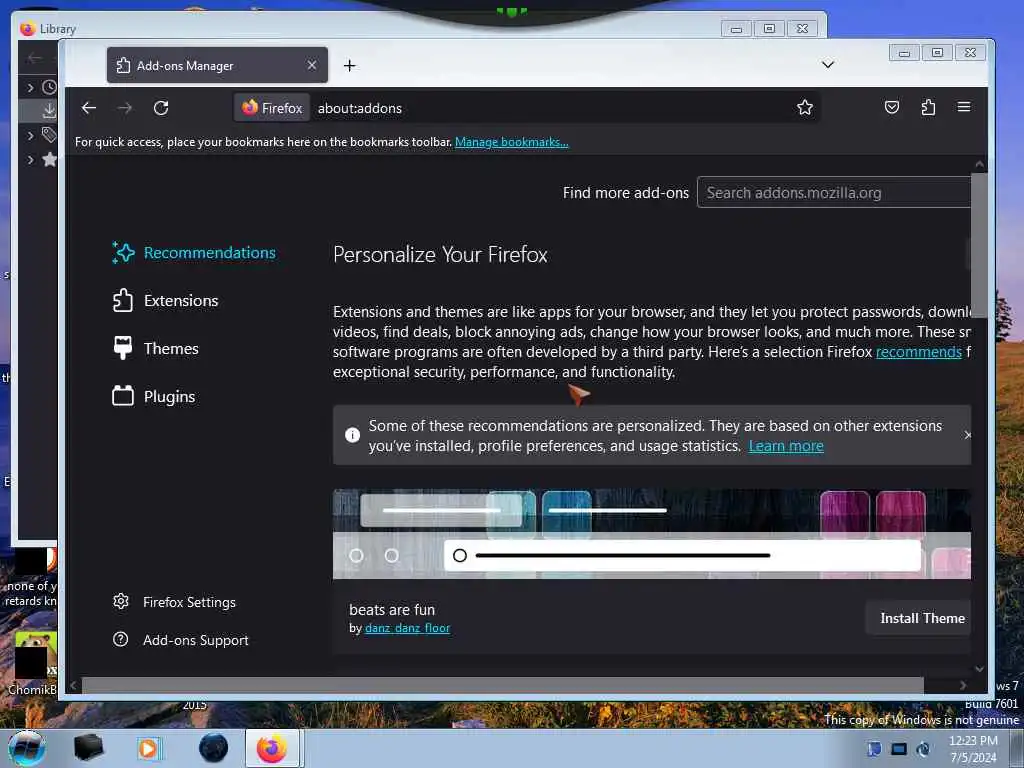Expand the History item in Library window
Image resolution: width=1024 pixels, height=768 pixels.
click(30, 87)
